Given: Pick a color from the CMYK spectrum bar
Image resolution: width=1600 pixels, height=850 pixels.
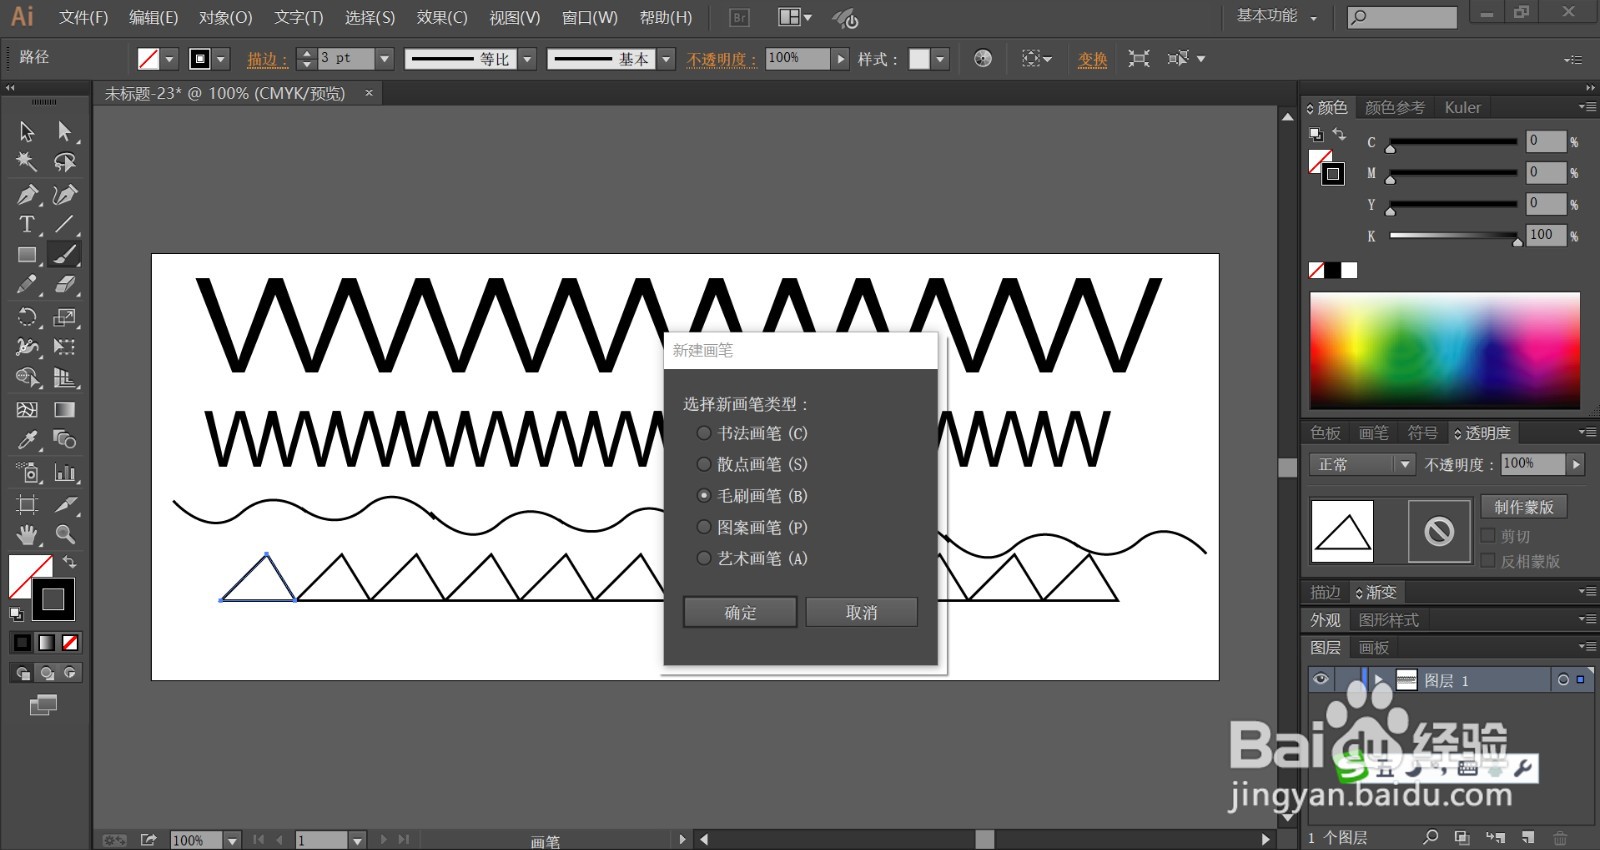Looking at the screenshot, I should click(1445, 350).
